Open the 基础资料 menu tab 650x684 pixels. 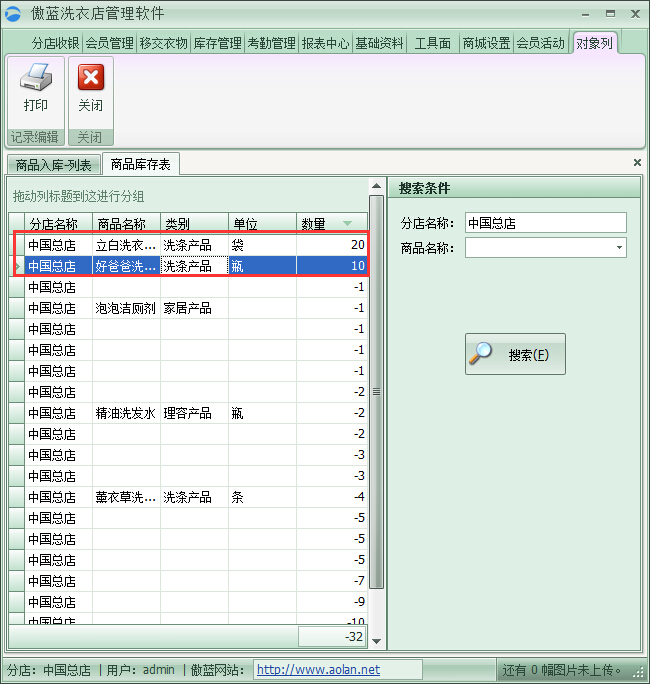pos(379,43)
